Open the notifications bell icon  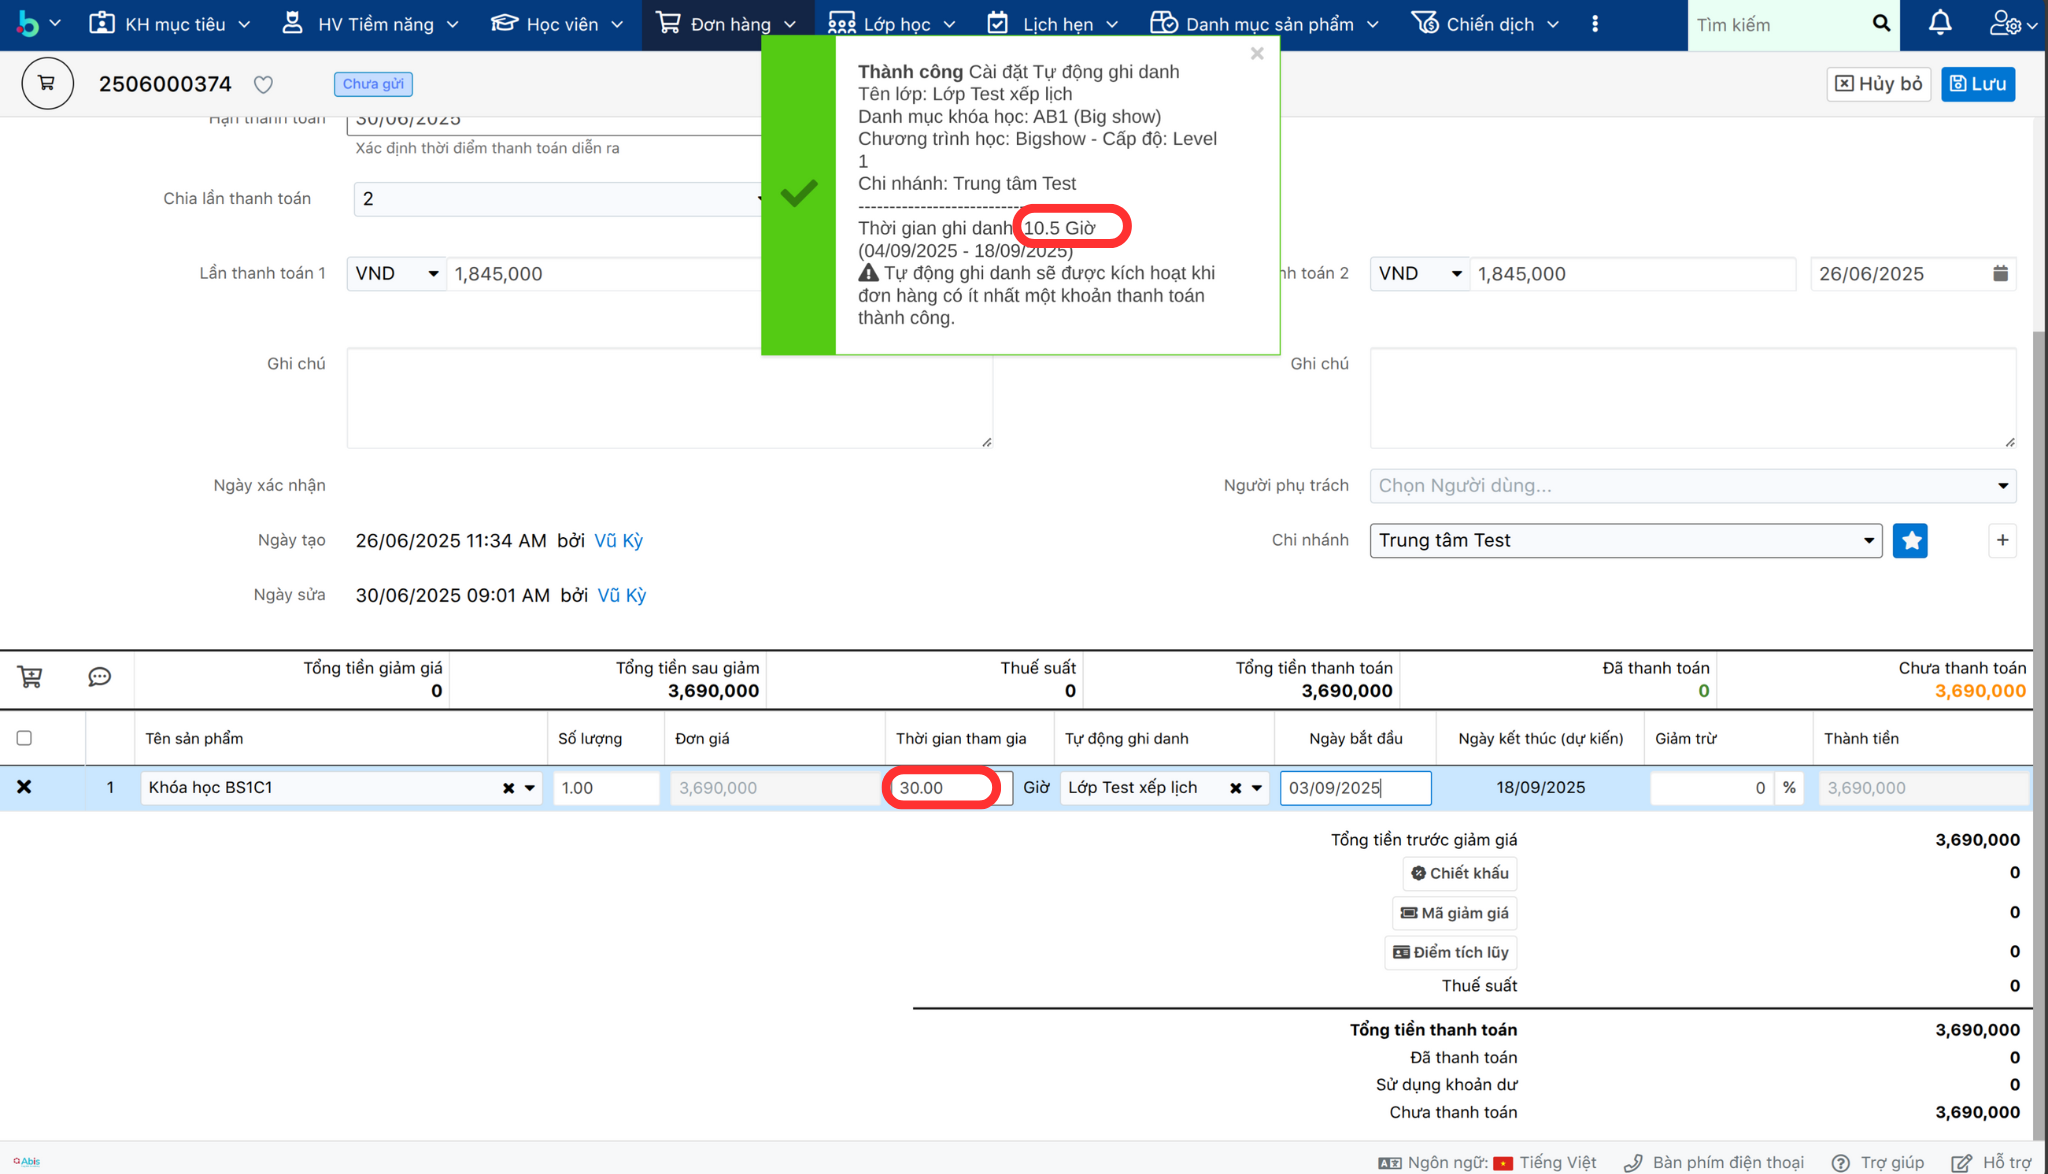(x=1939, y=24)
